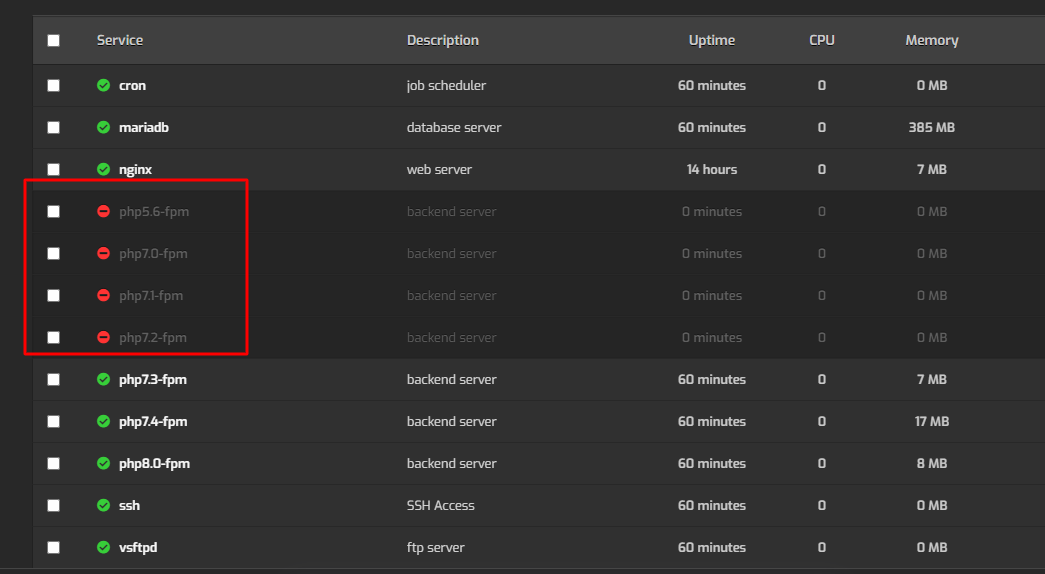Screen dimensions: 1045x574
Task: Check the mariadb service checkbox
Action: click(53, 127)
